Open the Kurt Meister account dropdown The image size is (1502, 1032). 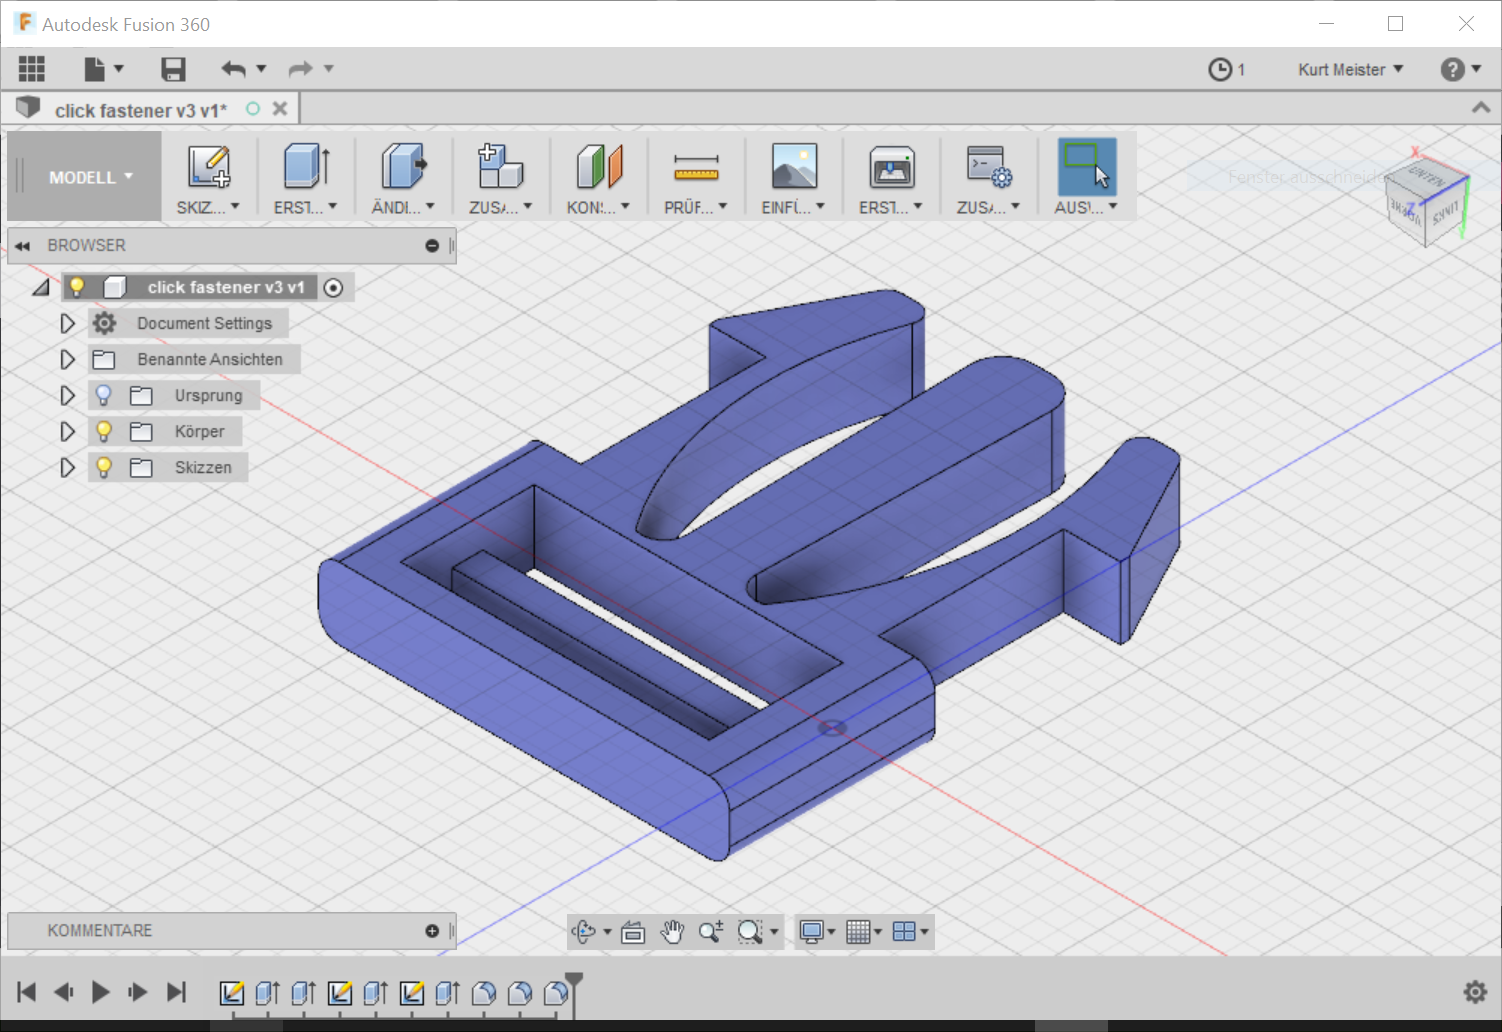(x=1351, y=69)
